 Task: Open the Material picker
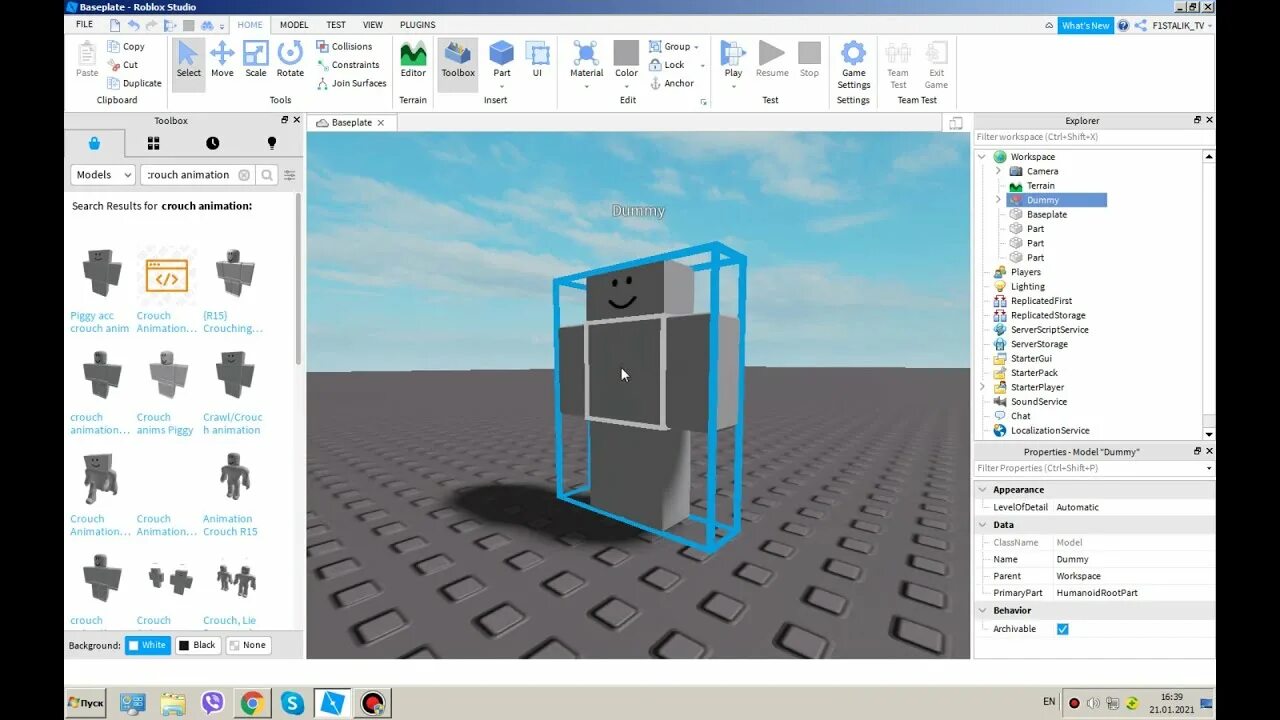click(x=586, y=62)
